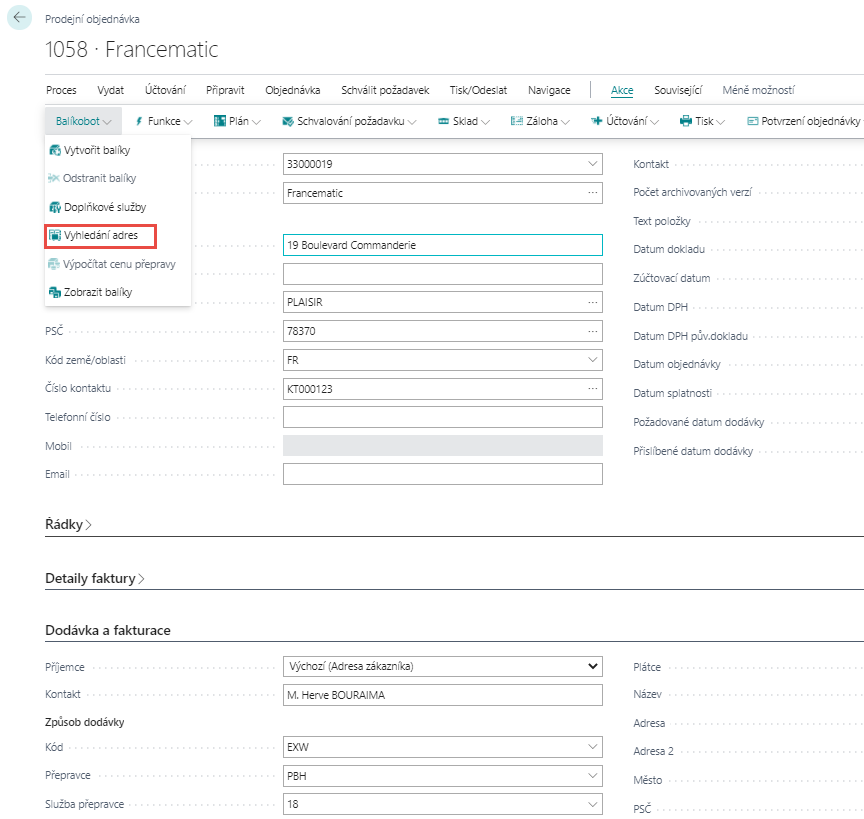Image resolution: width=864 pixels, height=819 pixels.
Task: Click Doplňkové služby icon
Action: tap(55, 207)
